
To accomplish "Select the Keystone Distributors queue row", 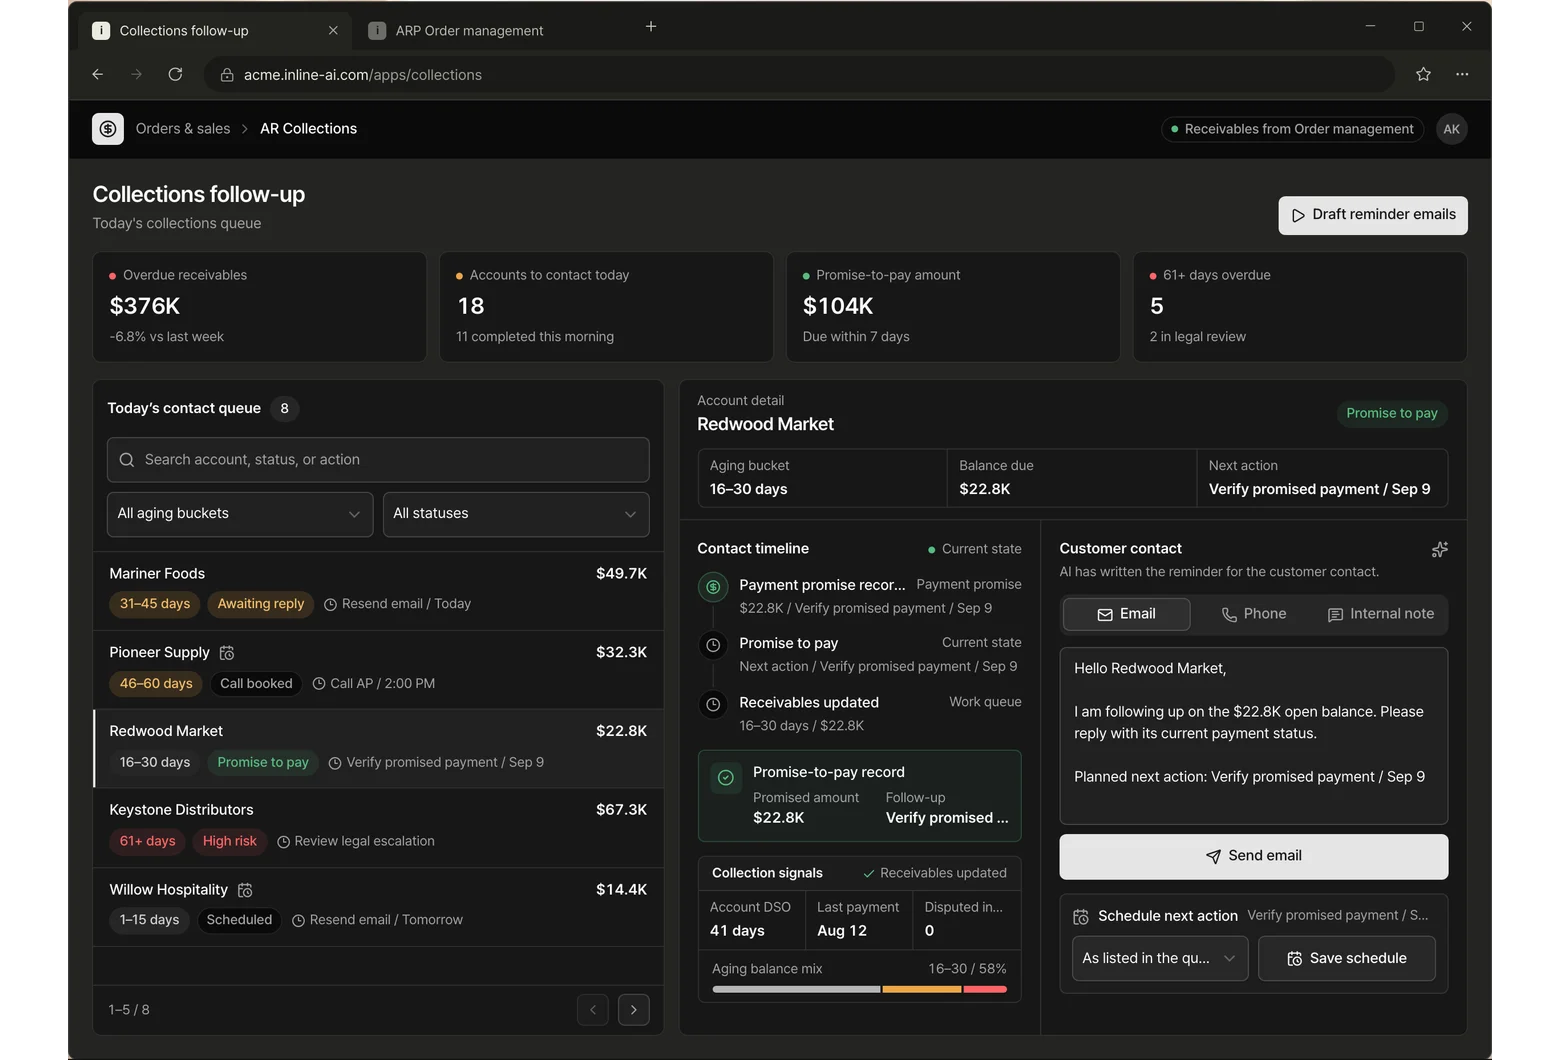I will (x=378, y=827).
